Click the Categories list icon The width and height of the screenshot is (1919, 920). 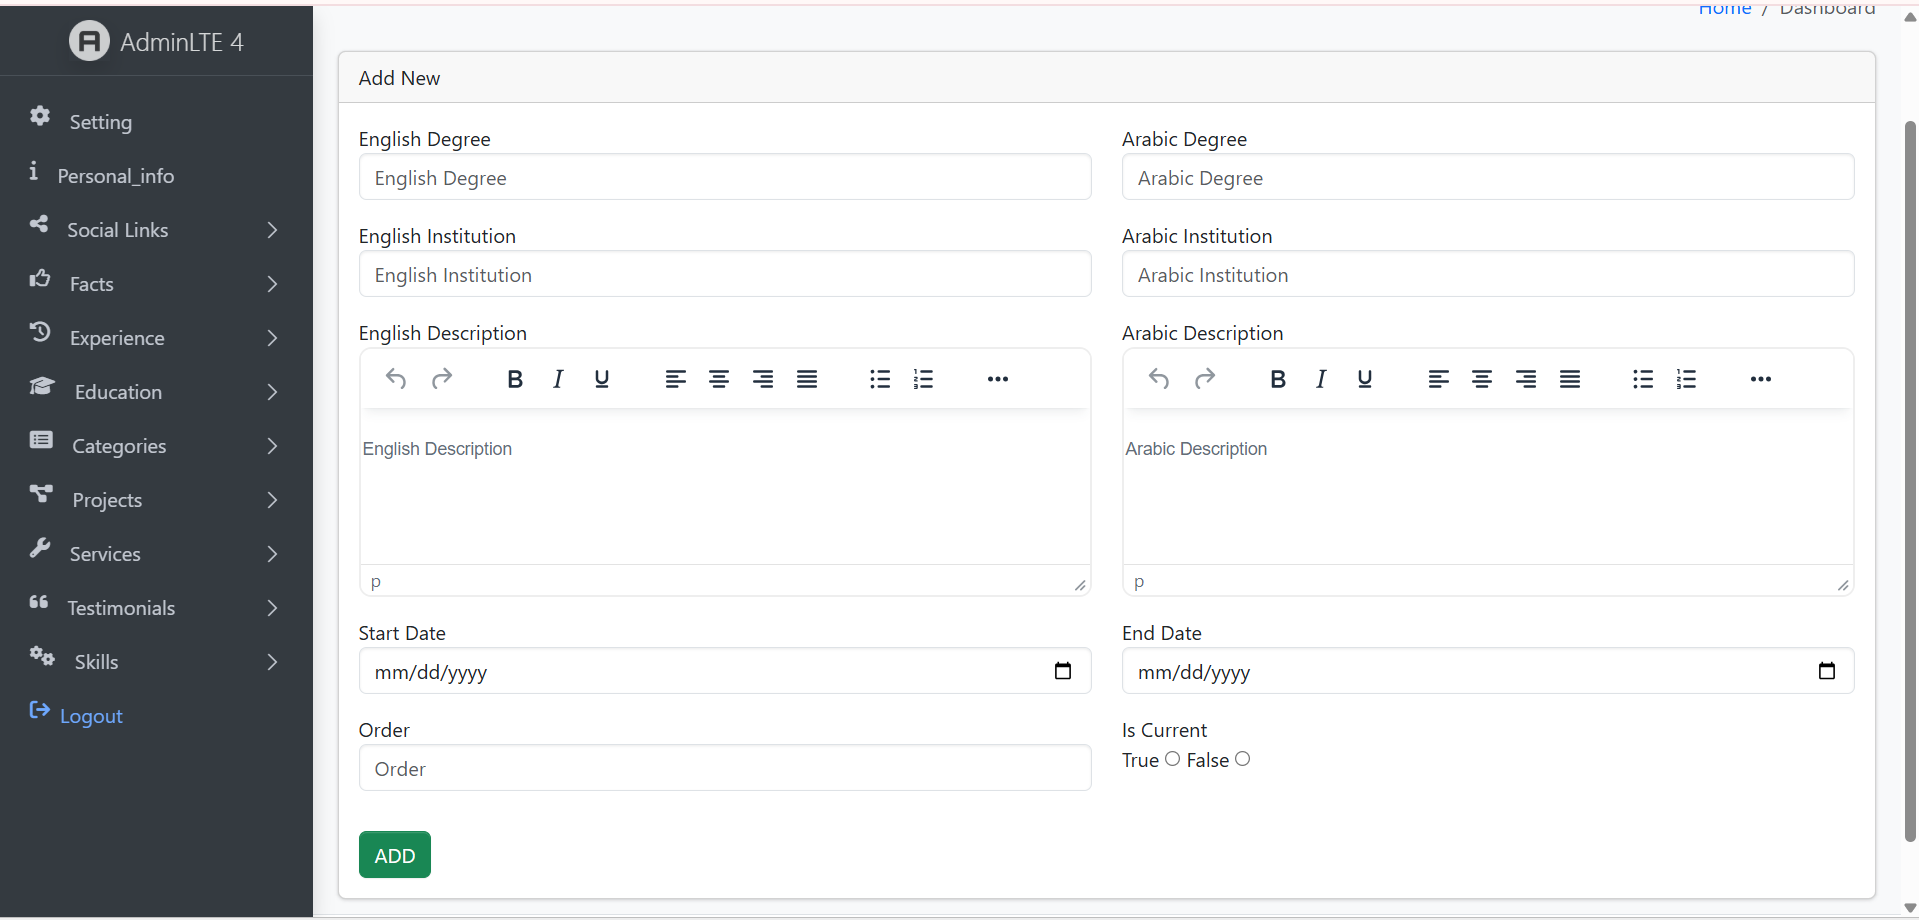click(41, 439)
